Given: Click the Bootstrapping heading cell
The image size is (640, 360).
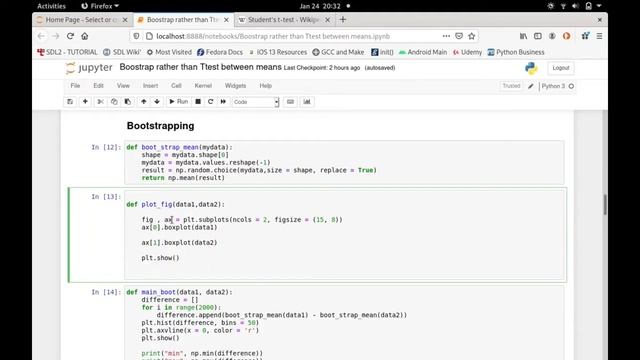Looking at the screenshot, I should 160,126.
